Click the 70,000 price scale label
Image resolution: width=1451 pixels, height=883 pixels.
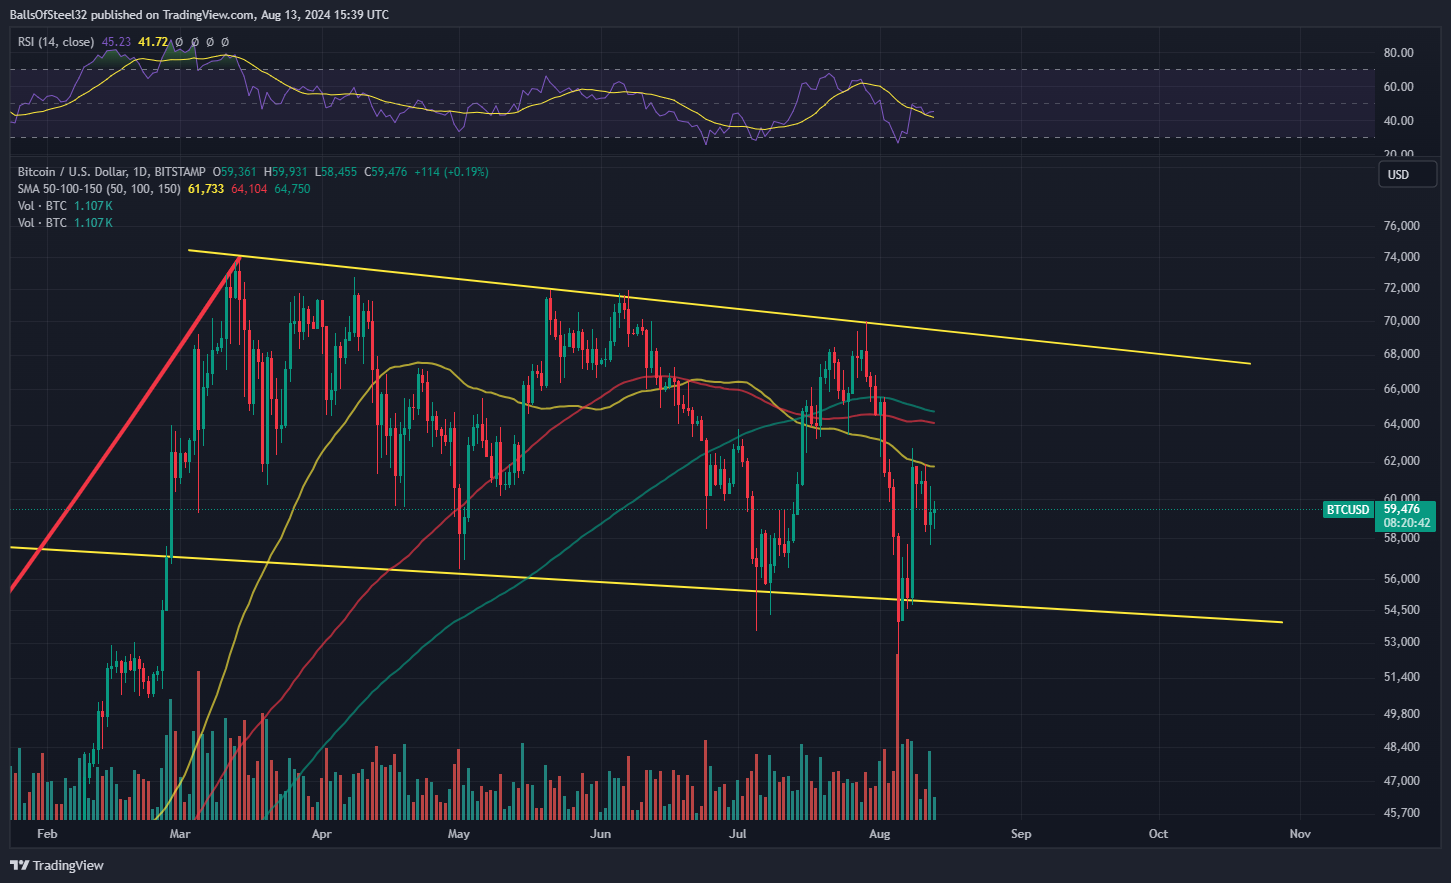click(x=1401, y=321)
